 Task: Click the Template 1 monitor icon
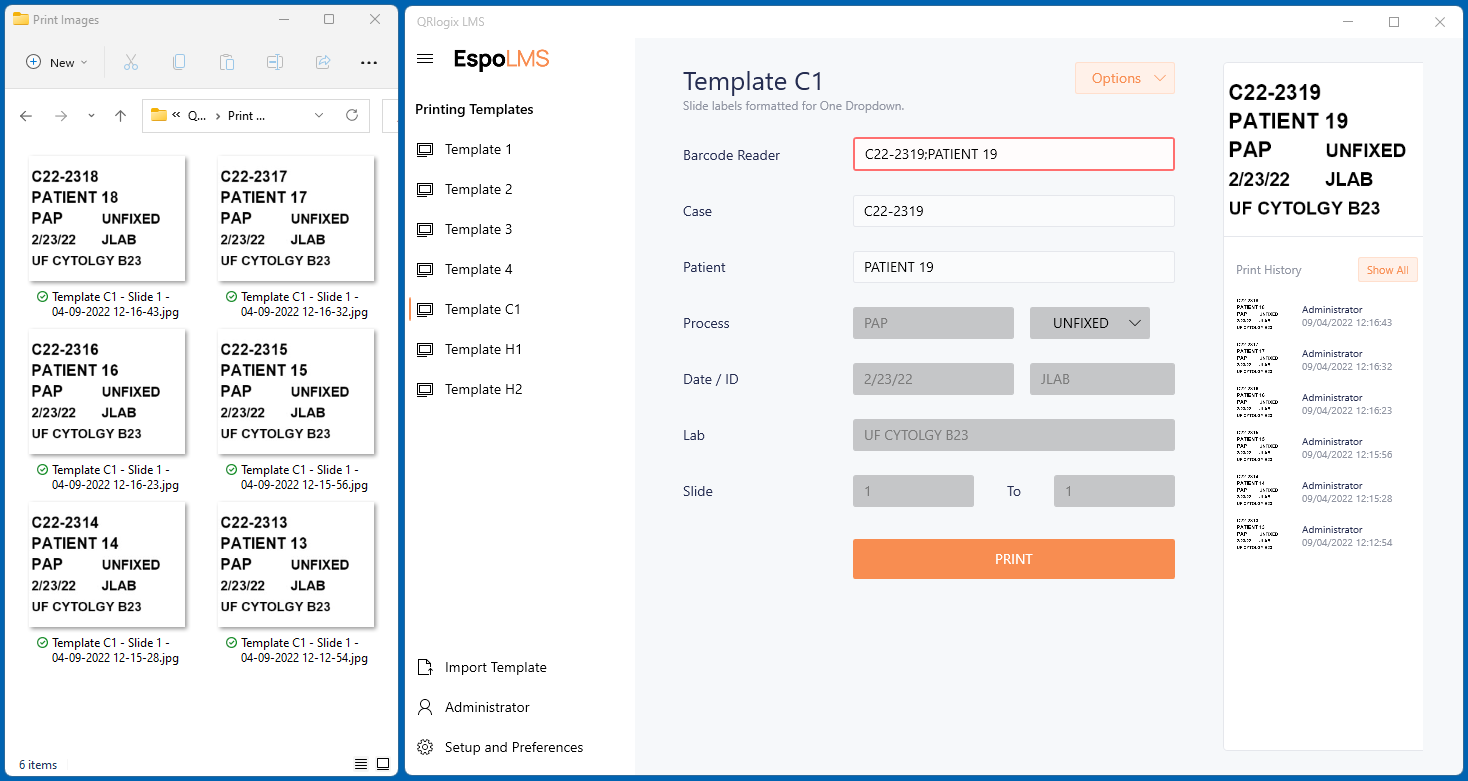point(425,150)
